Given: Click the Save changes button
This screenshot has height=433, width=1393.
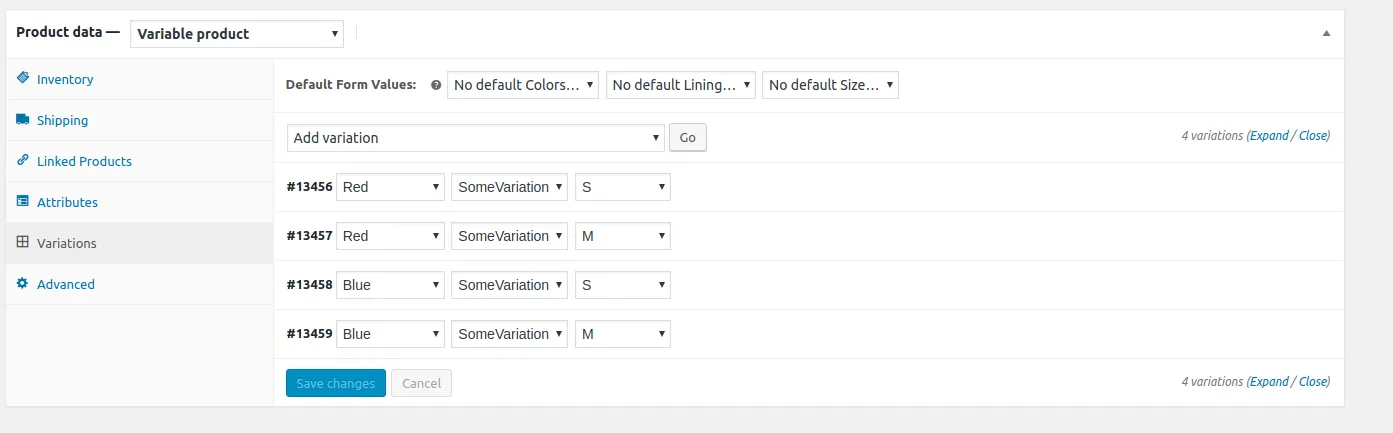Looking at the screenshot, I should pos(336,383).
